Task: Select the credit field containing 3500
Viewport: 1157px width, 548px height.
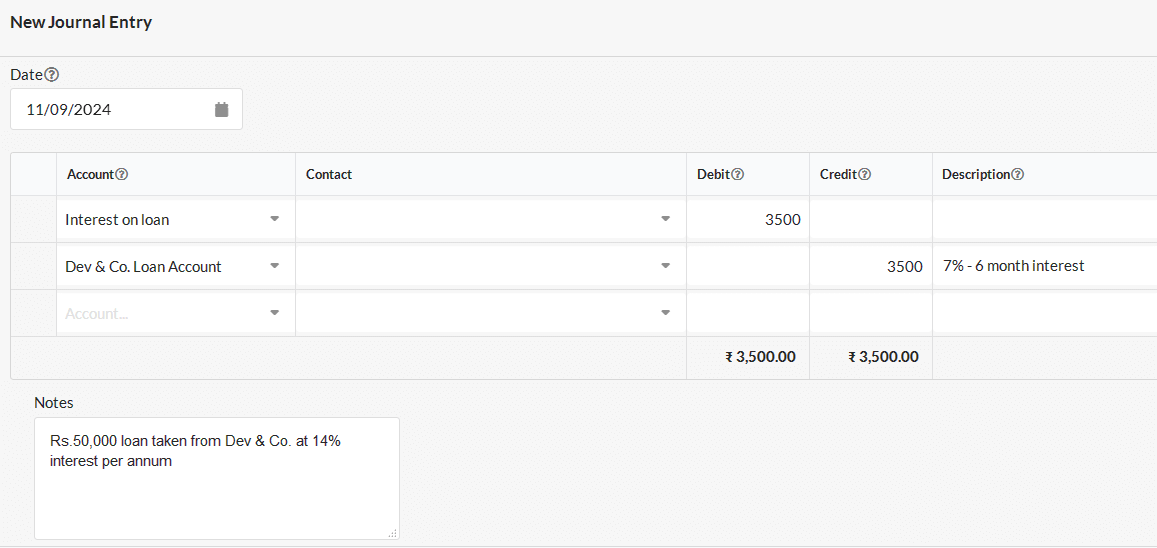Action: click(x=871, y=266)
